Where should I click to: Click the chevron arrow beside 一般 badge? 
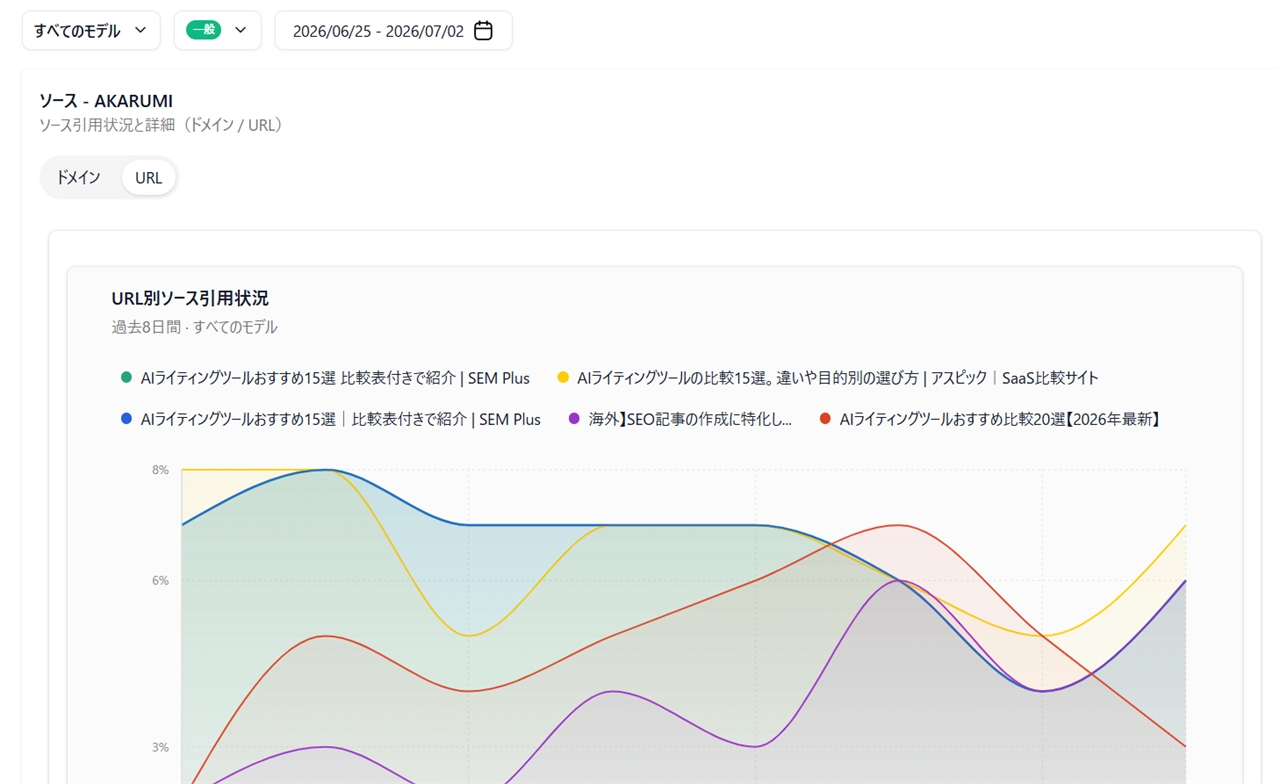[x=240, y=30]
